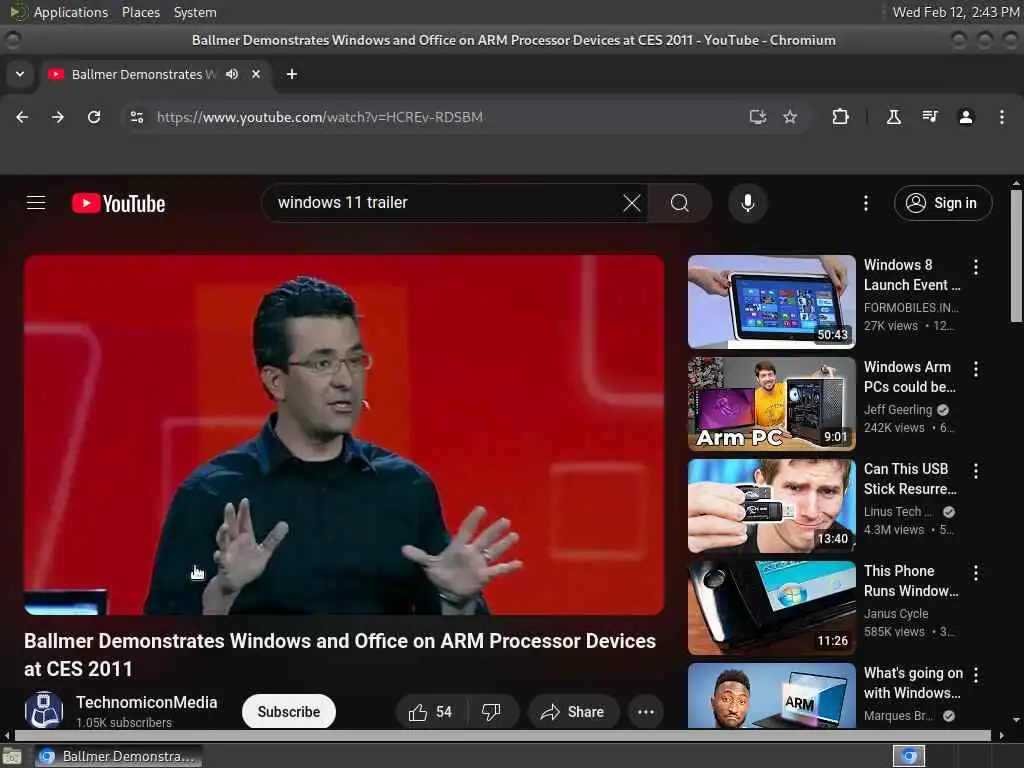Open Windows Arm PCs could be title
1024x768 pixels.
(910, 377)
